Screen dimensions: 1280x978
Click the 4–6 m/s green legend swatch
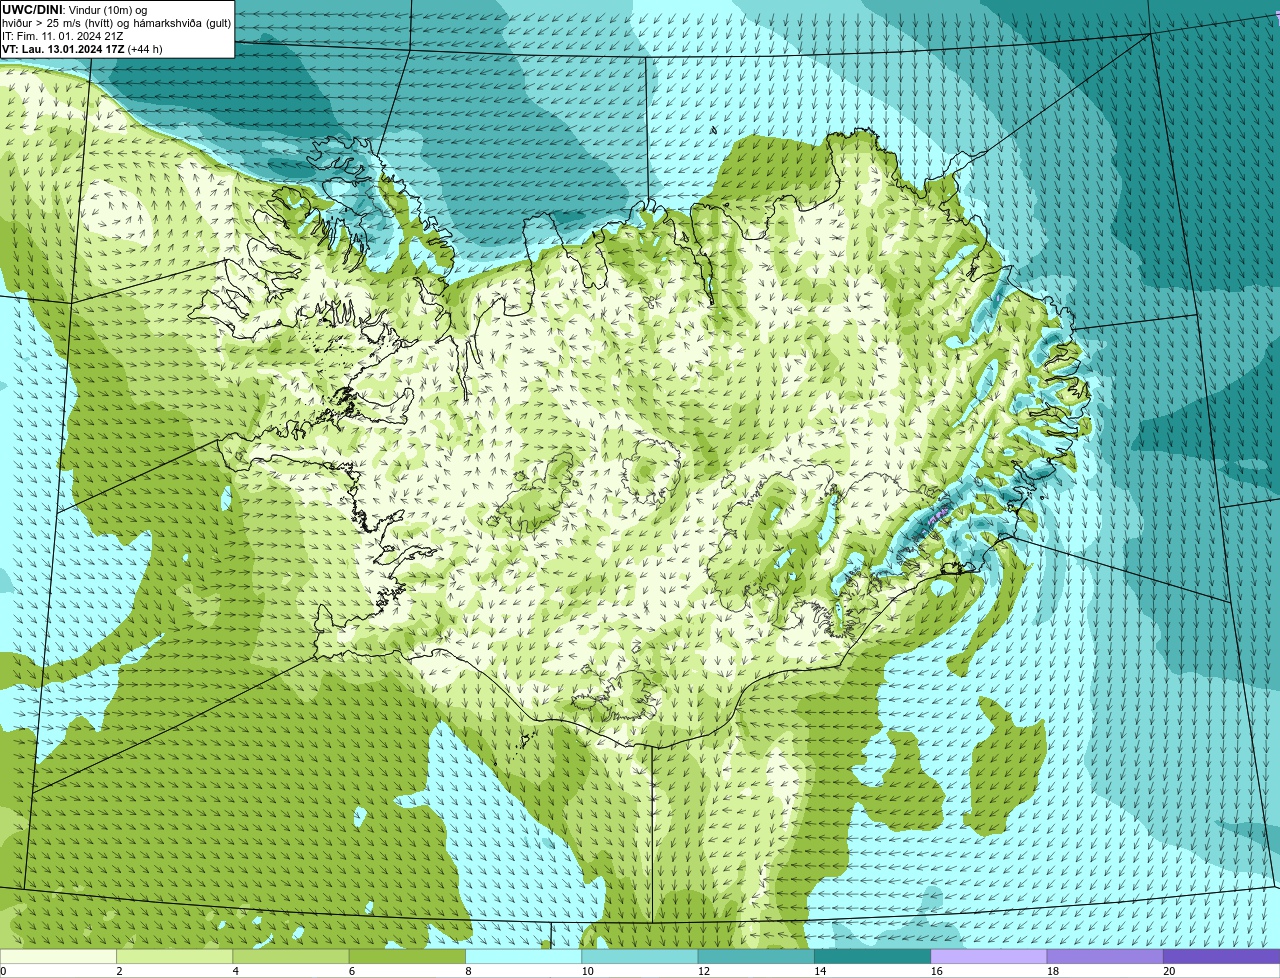pos(291,956)
